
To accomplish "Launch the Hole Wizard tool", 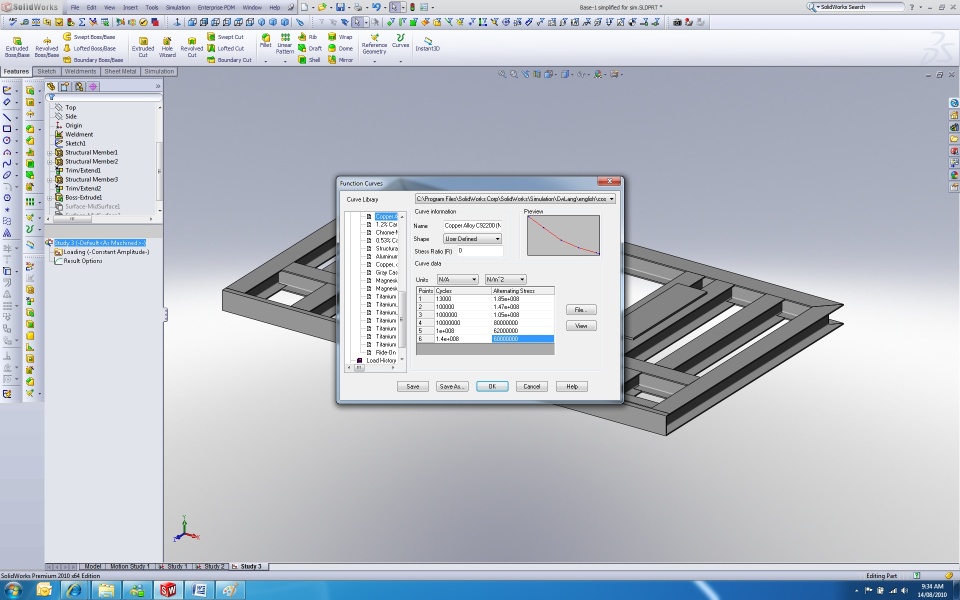I will pyautogui.click(x=167, y=47).
